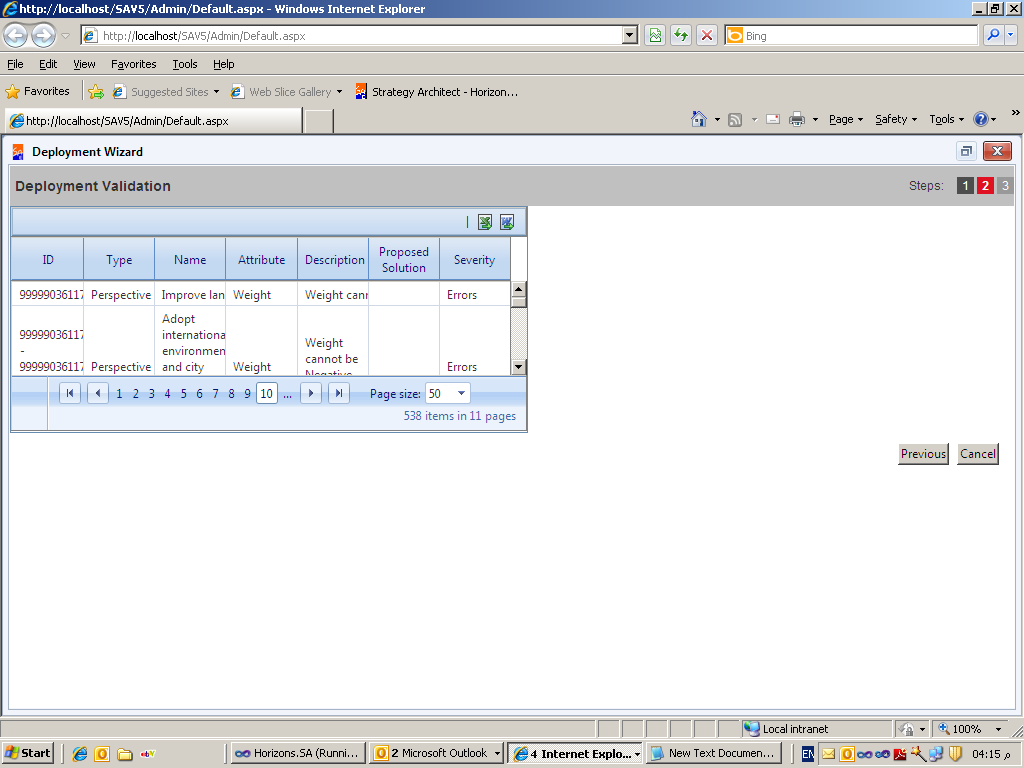1024x768 pixels.
Task: Open the Help menu
Action: 223,64
